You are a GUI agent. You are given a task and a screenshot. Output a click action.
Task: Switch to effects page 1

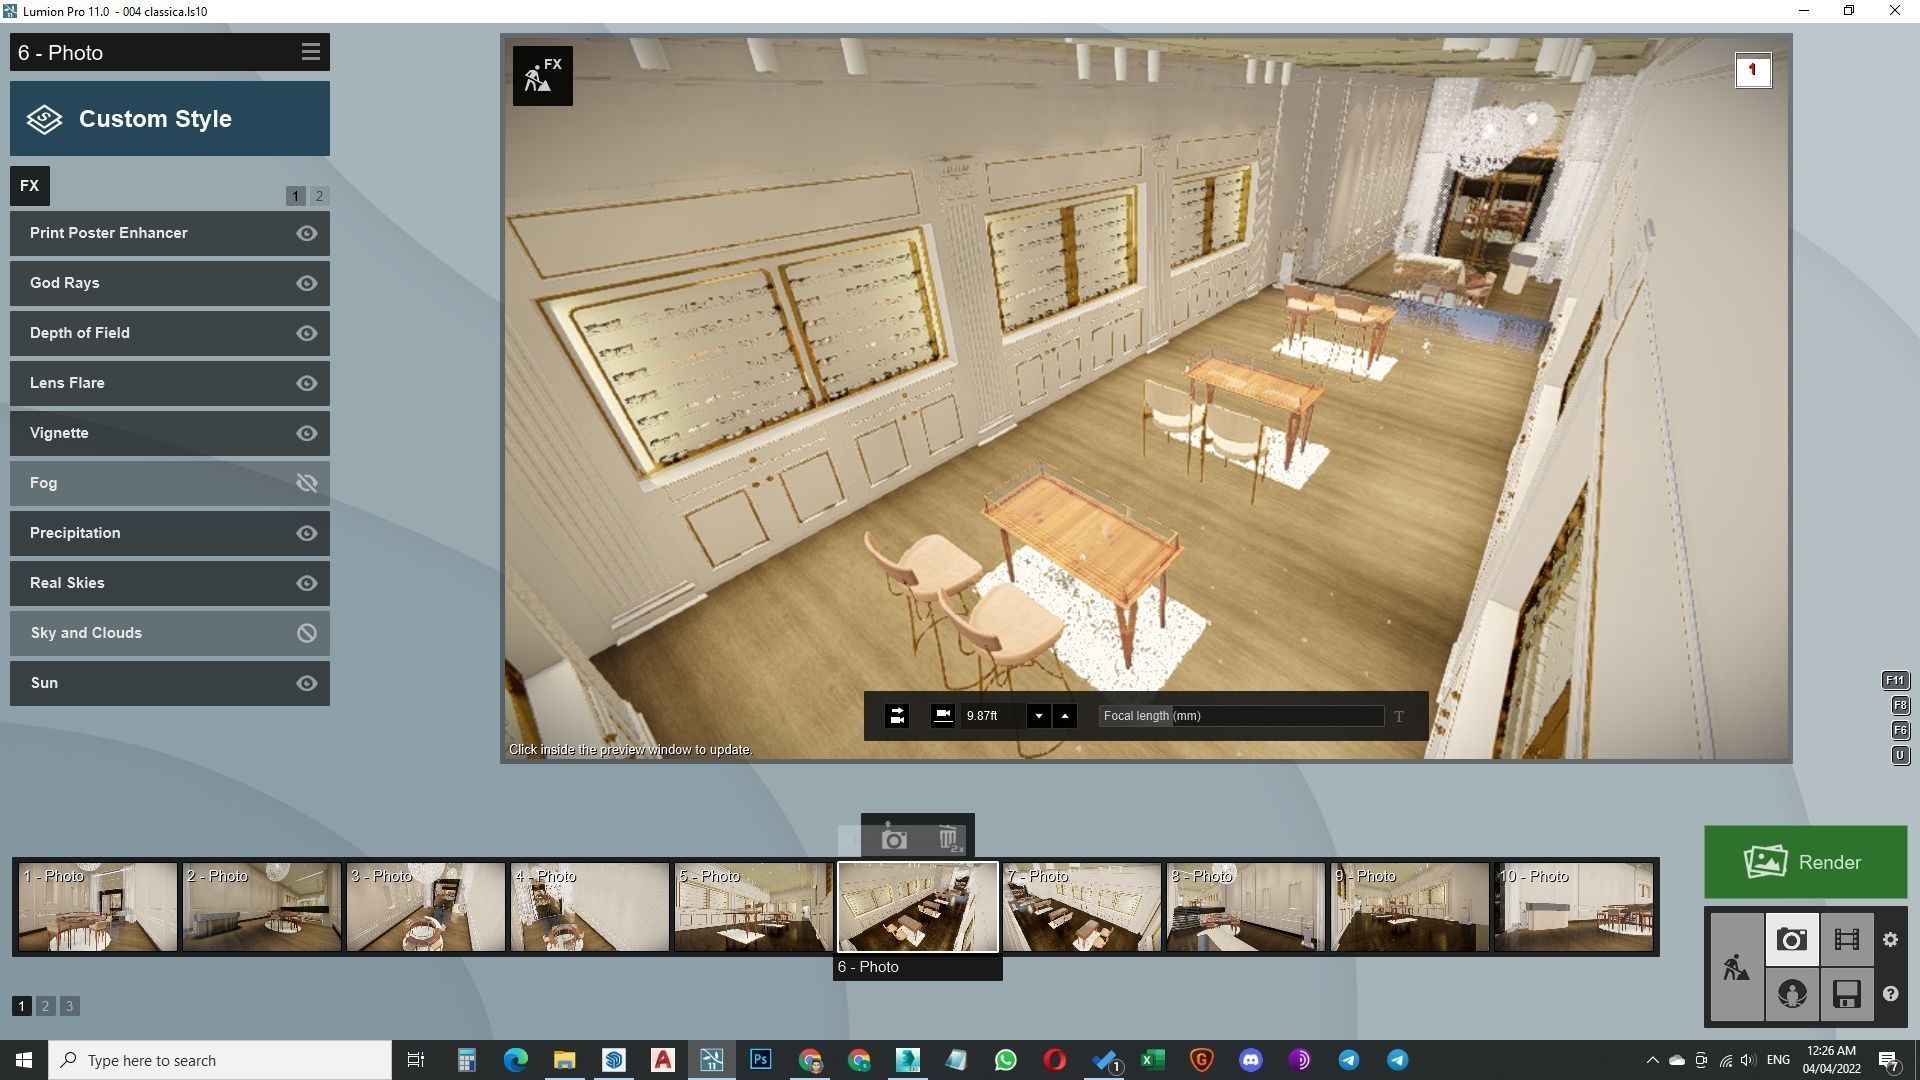(295, 196)
